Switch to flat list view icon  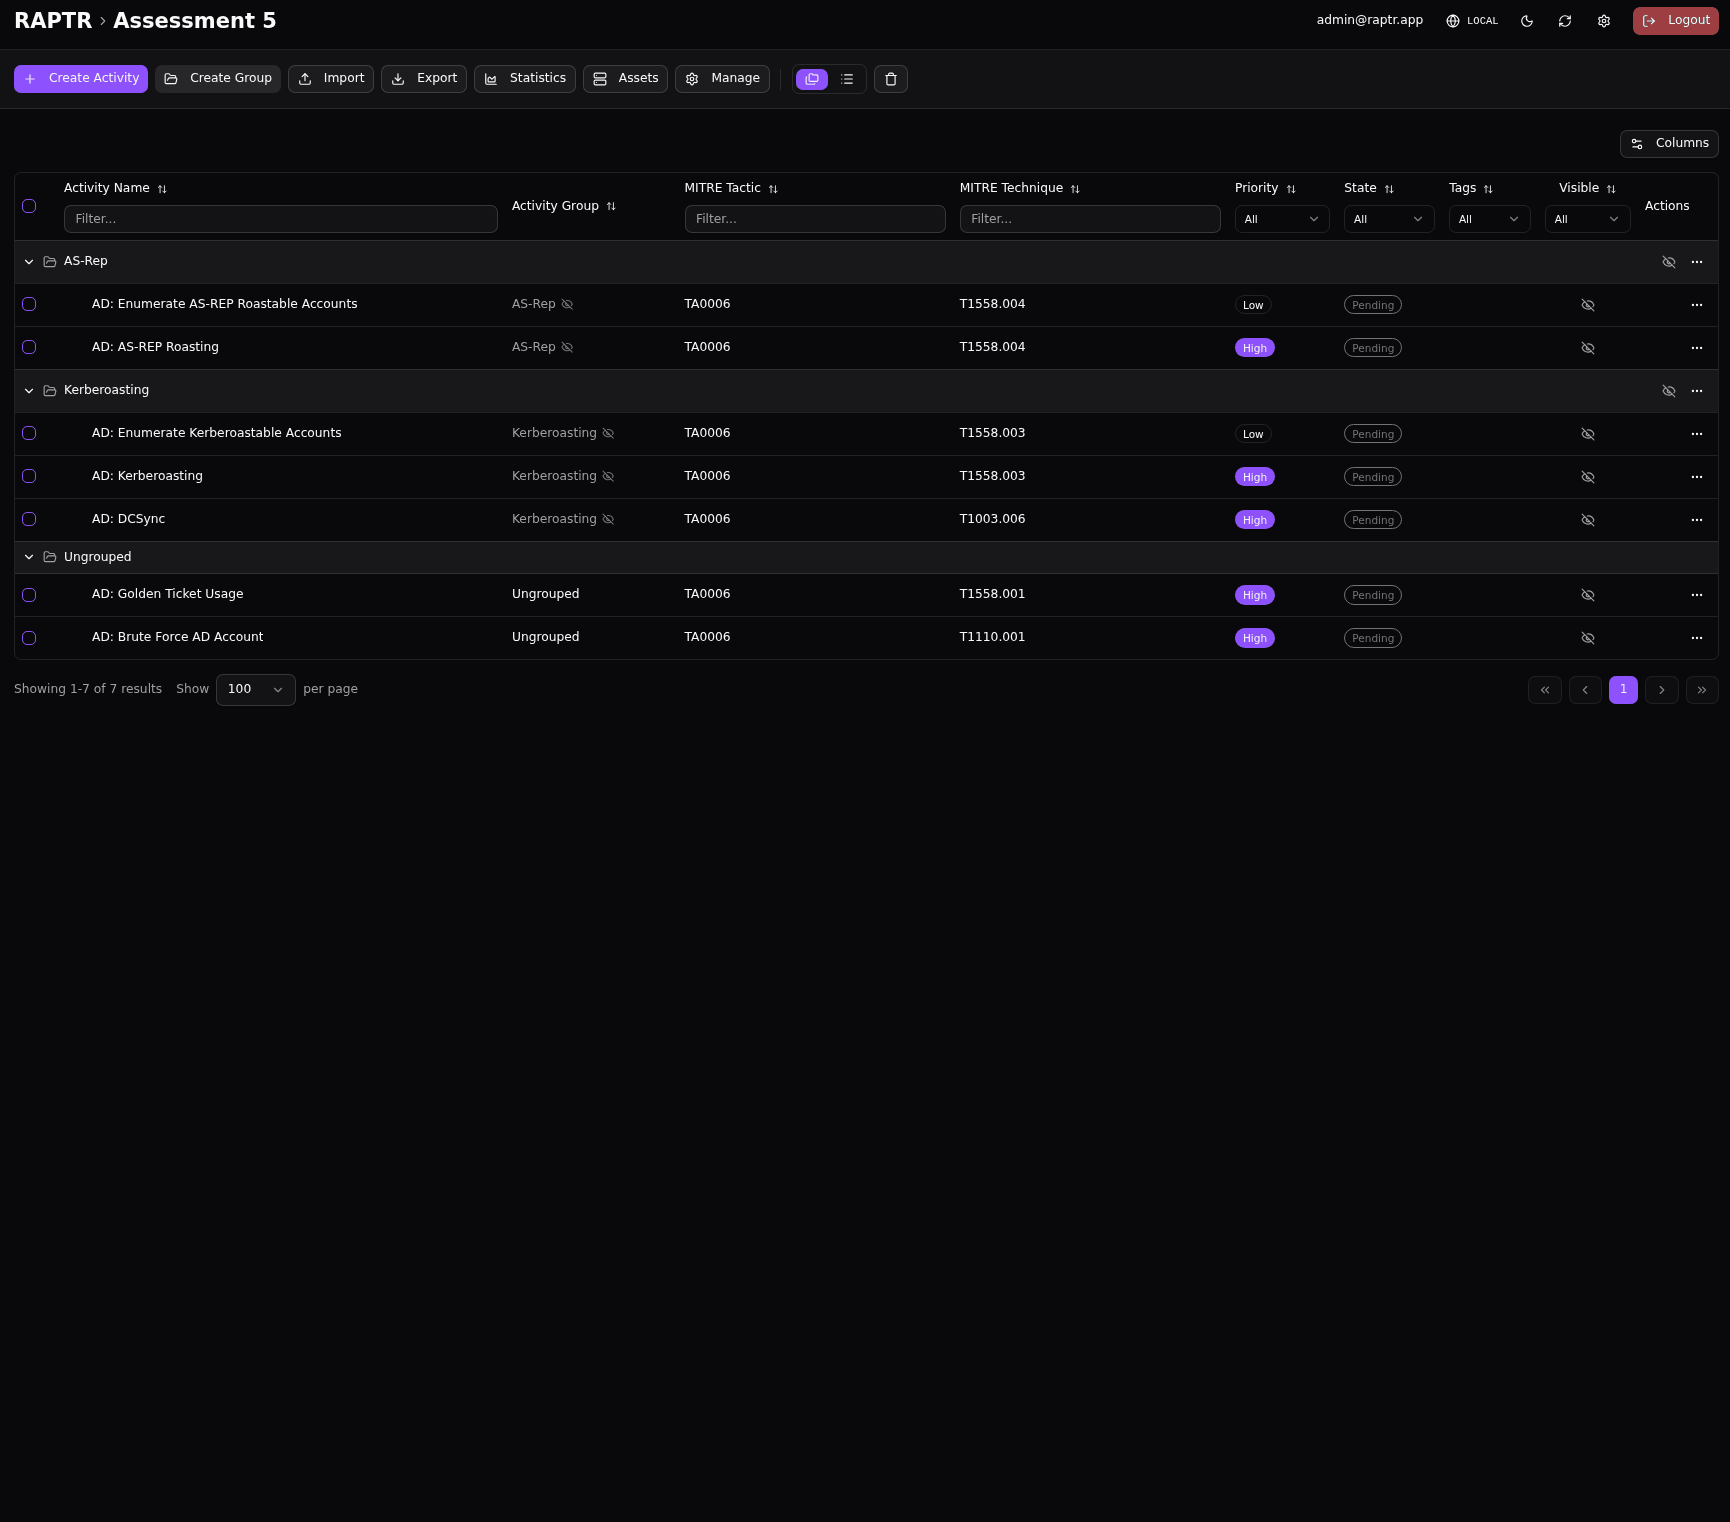[847, 79]
